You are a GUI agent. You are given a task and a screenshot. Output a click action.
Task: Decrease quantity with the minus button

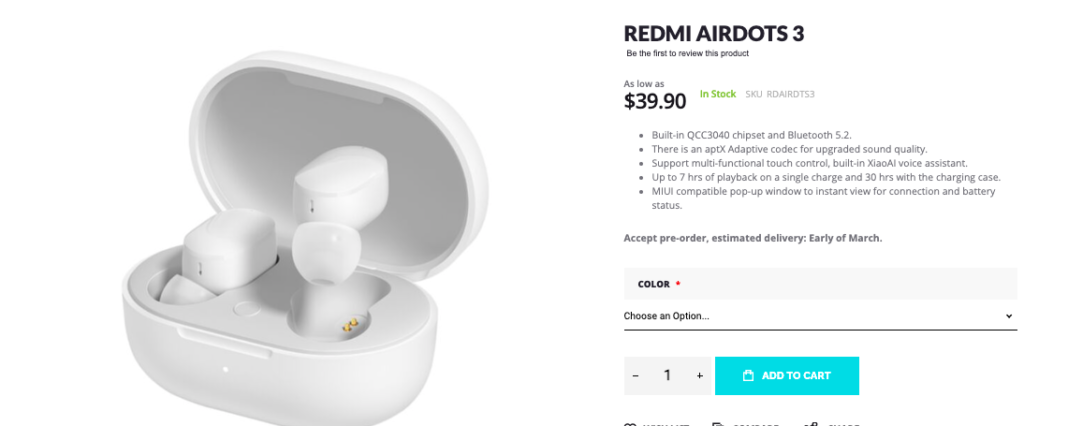(636, 376)
